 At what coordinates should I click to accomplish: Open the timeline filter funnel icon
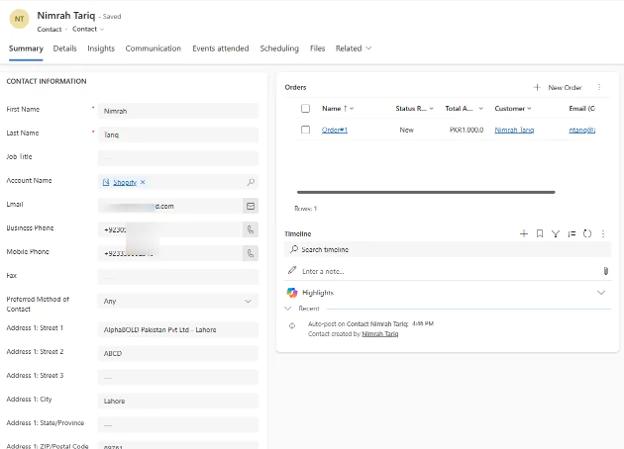click(x=556, y=234)
